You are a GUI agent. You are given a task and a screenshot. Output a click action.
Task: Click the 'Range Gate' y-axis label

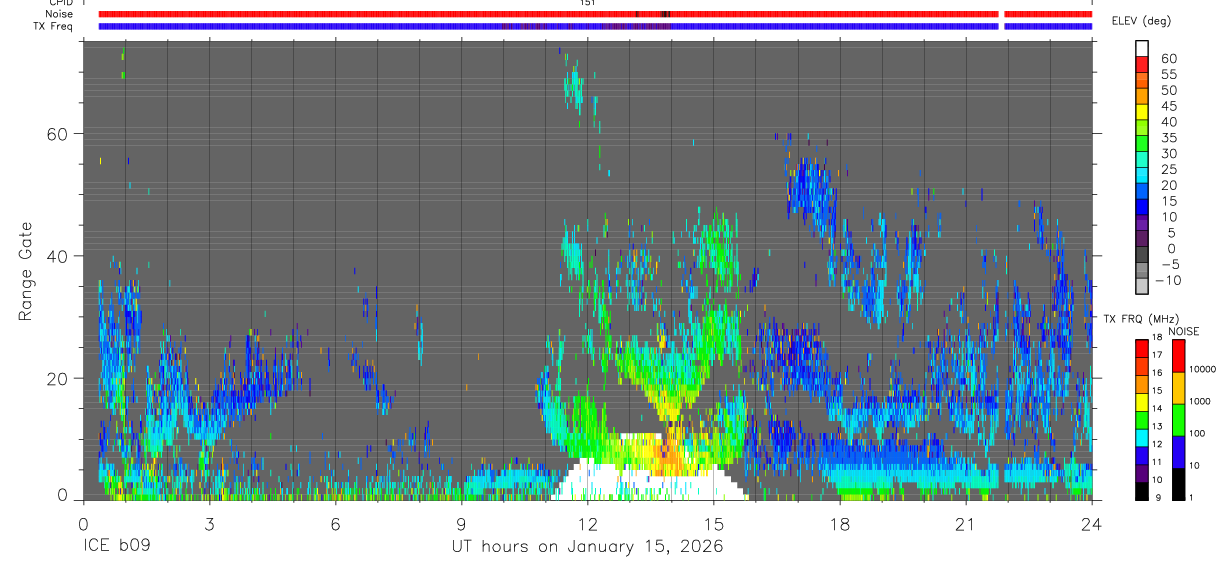[x=25, y=271]
